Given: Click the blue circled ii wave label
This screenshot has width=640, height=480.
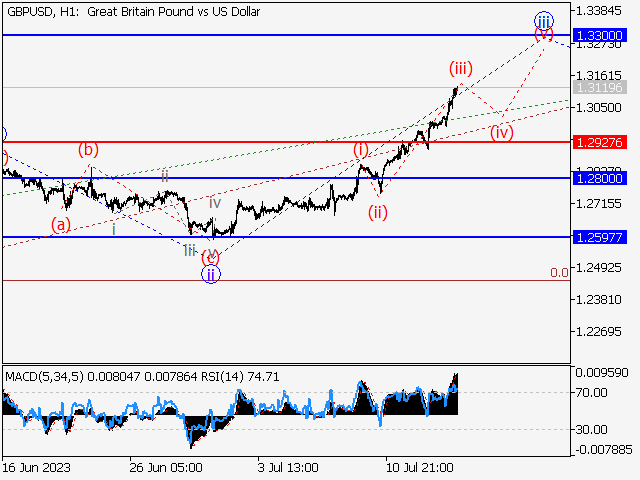Looking at the screenshot, I should [x=211, y=275].
